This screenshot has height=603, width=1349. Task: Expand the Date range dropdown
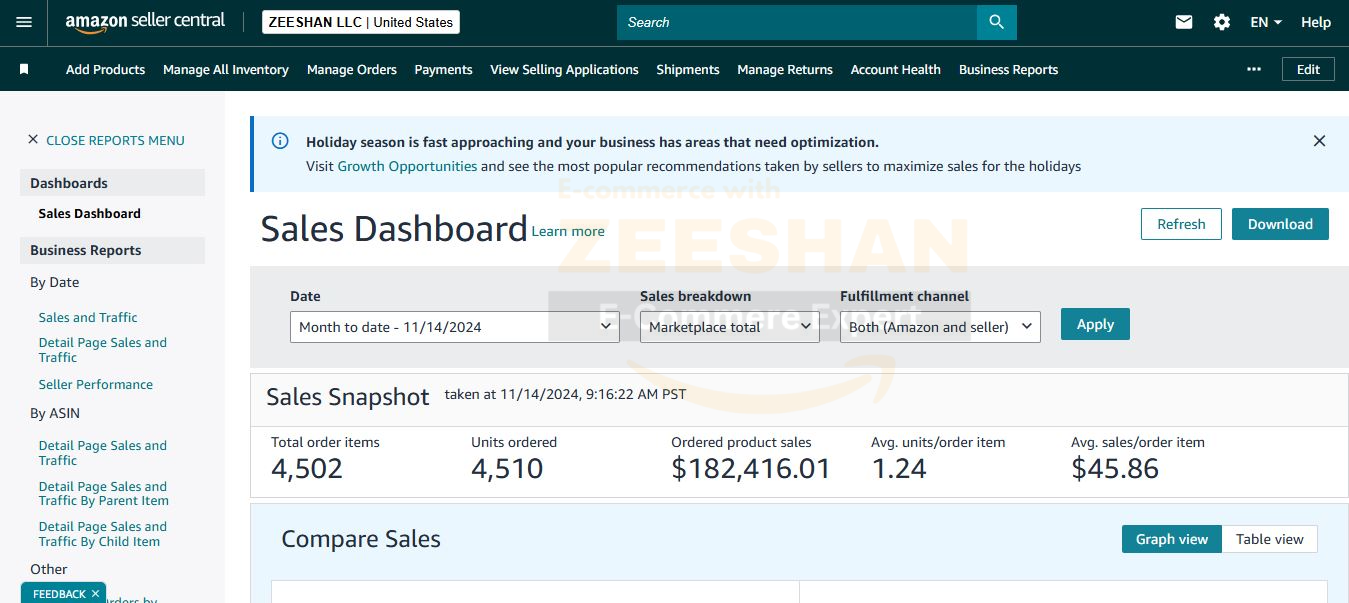click(x=454, y=327)
